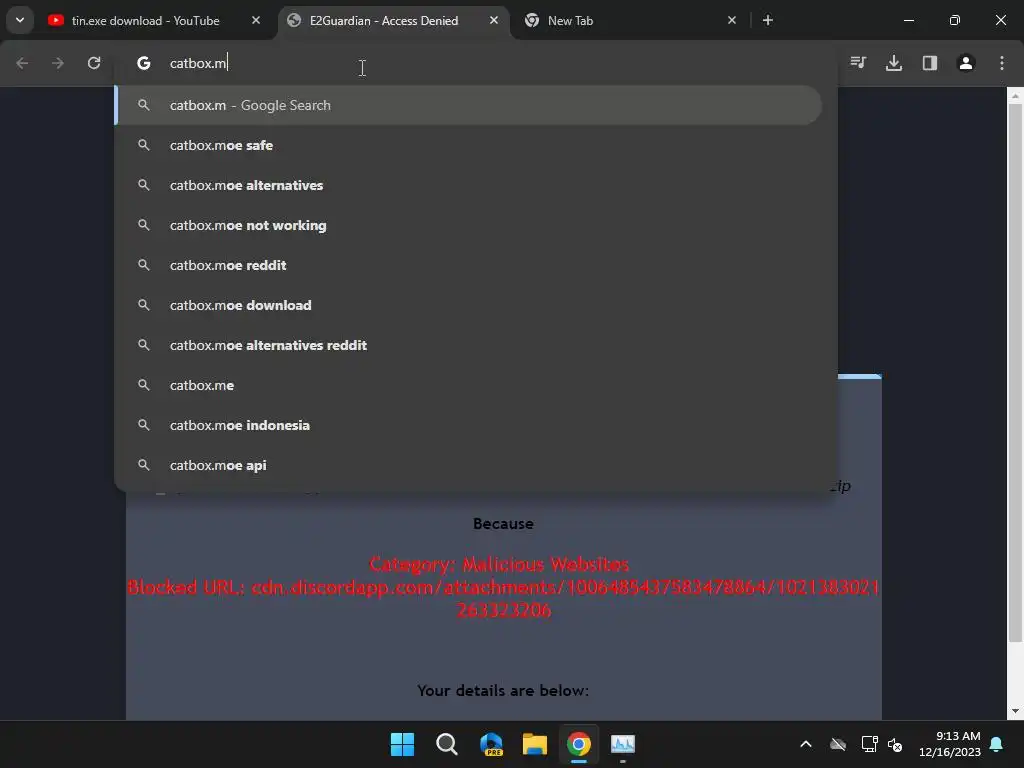The height and width of the screenshot is (768, 1024).
Task: Open File Explorer from taskbar
Action: point(535,744)
